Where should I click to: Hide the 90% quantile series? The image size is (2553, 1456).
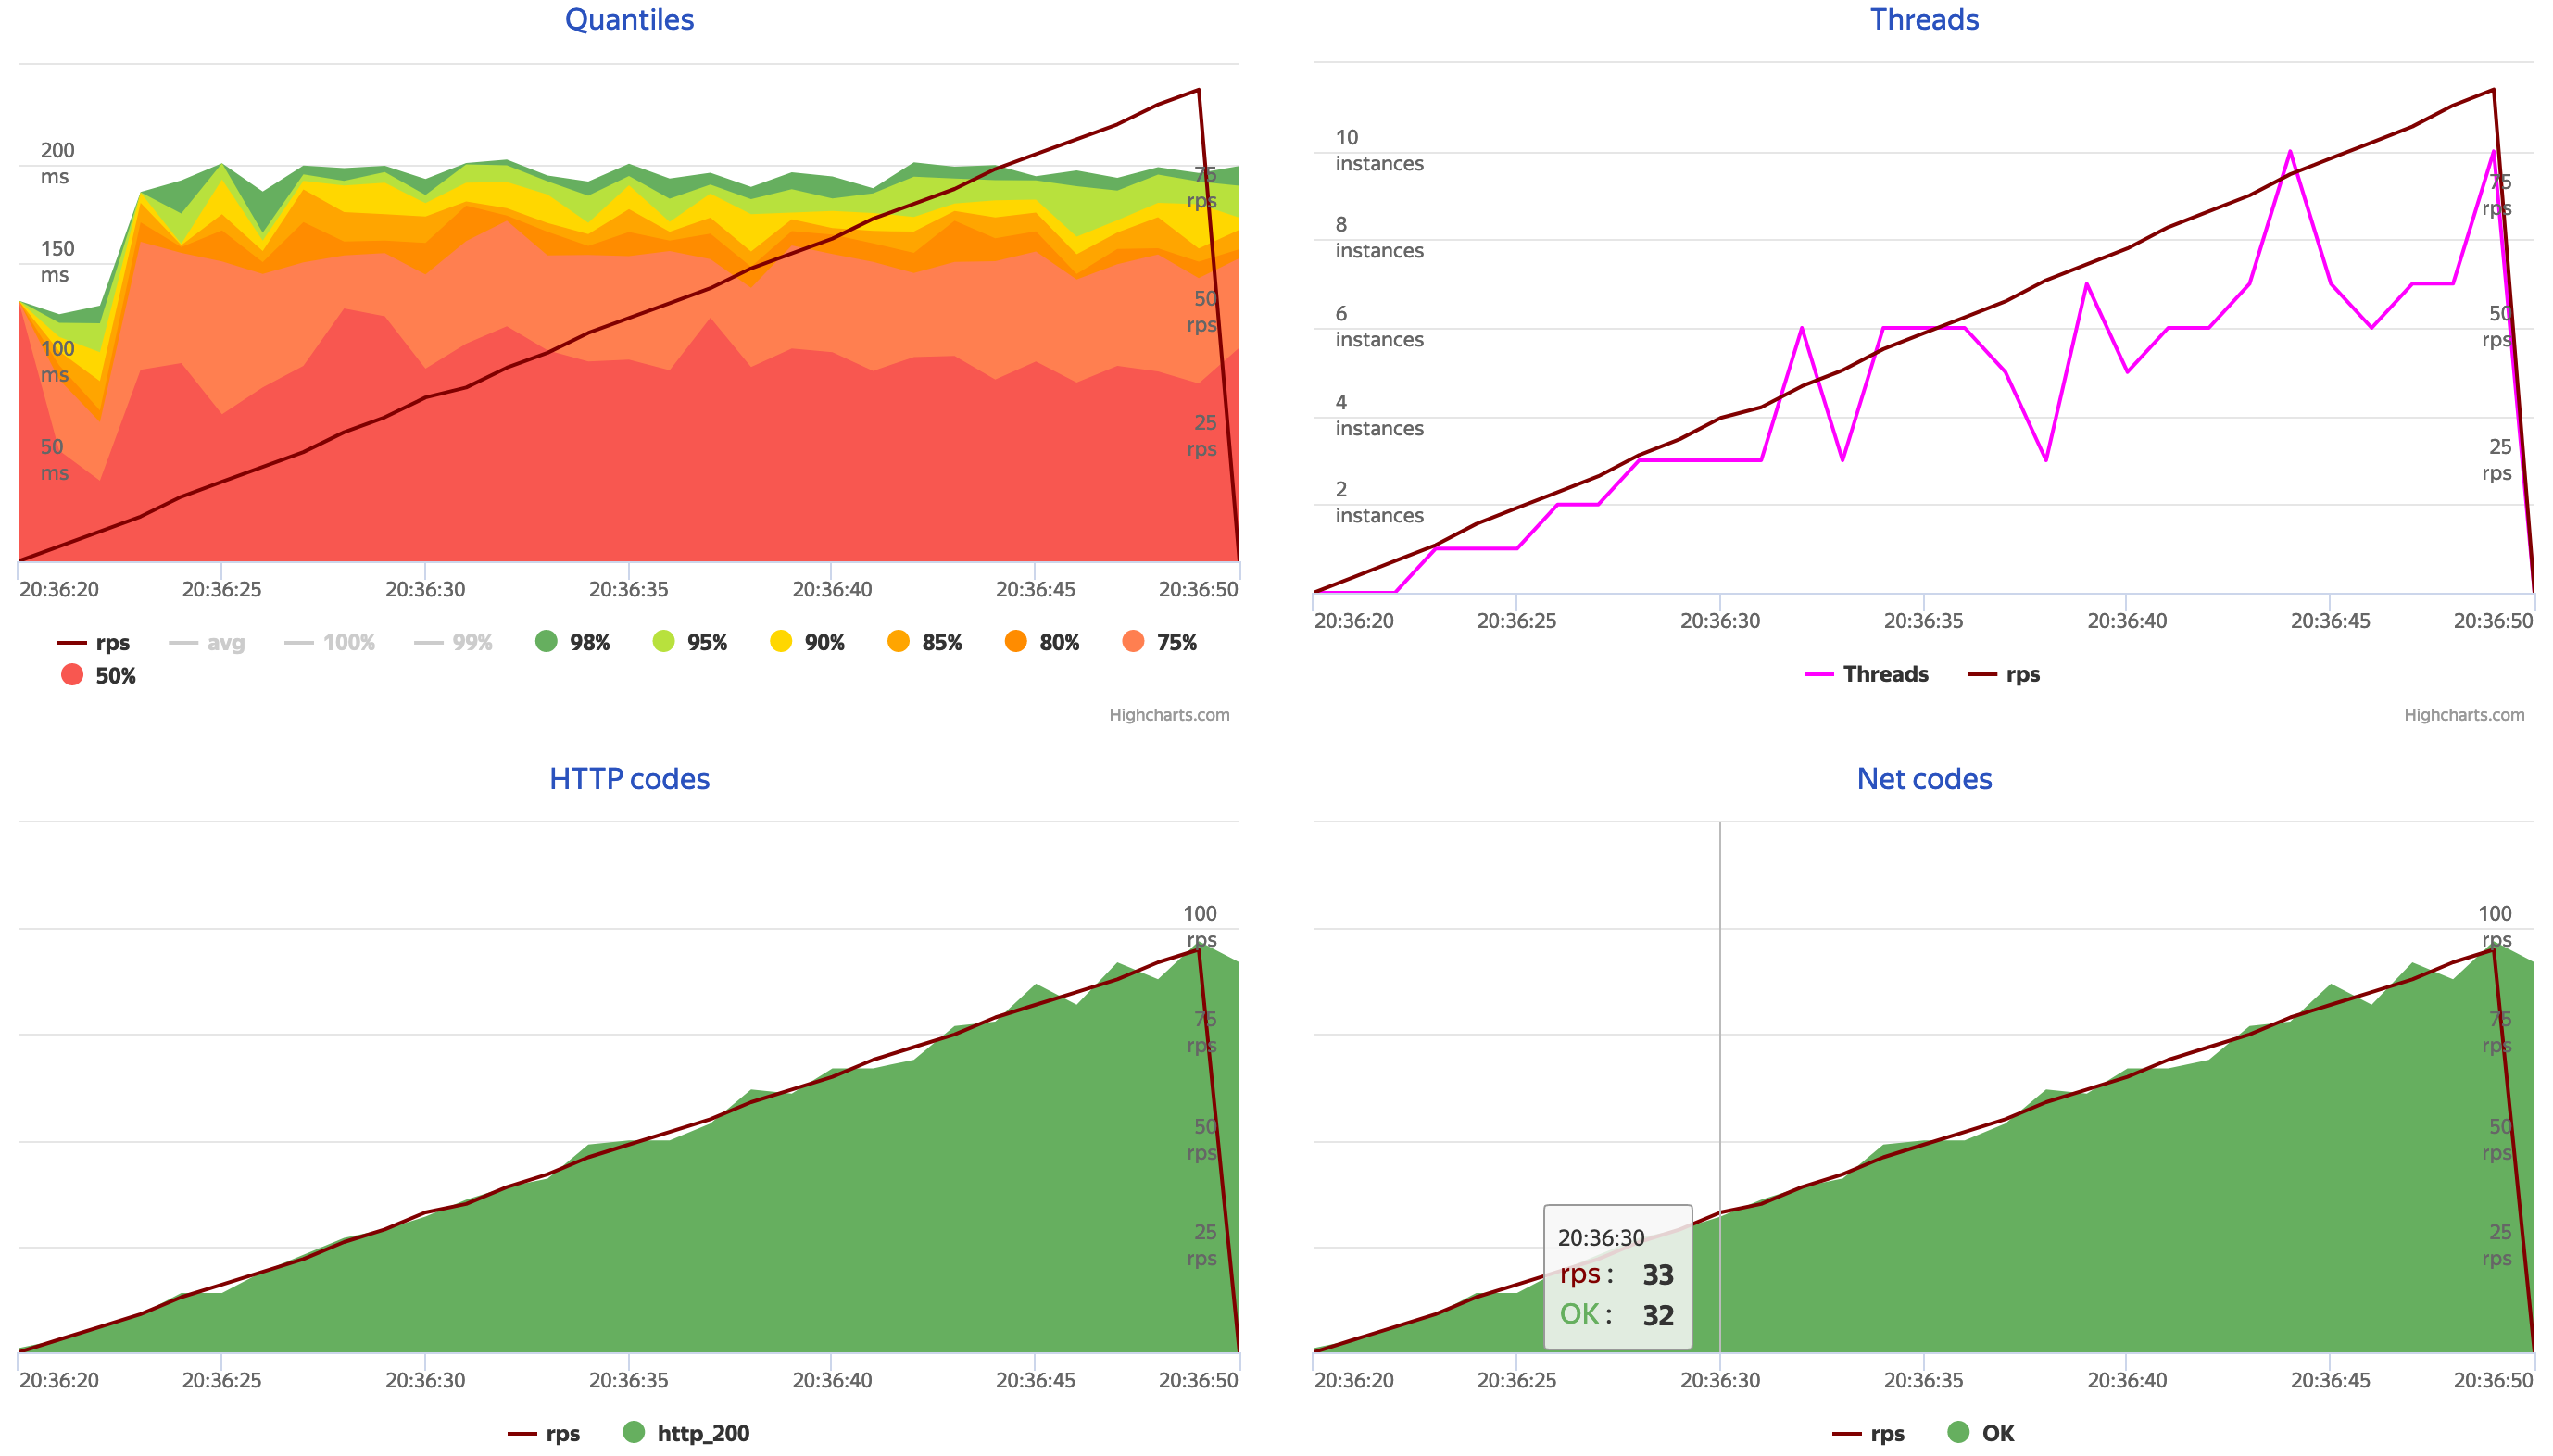781,641
